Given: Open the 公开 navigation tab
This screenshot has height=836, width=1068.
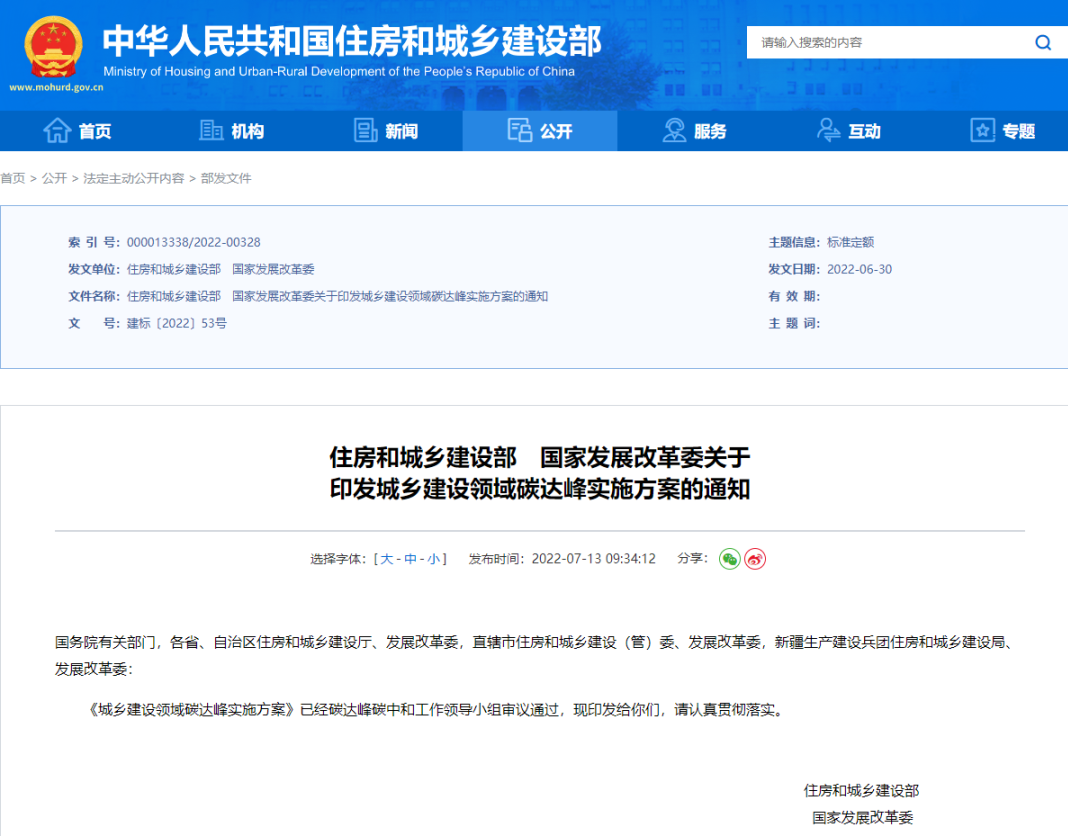Looking at the screenshot, I should pyautogui.click(x=540, y=131).
